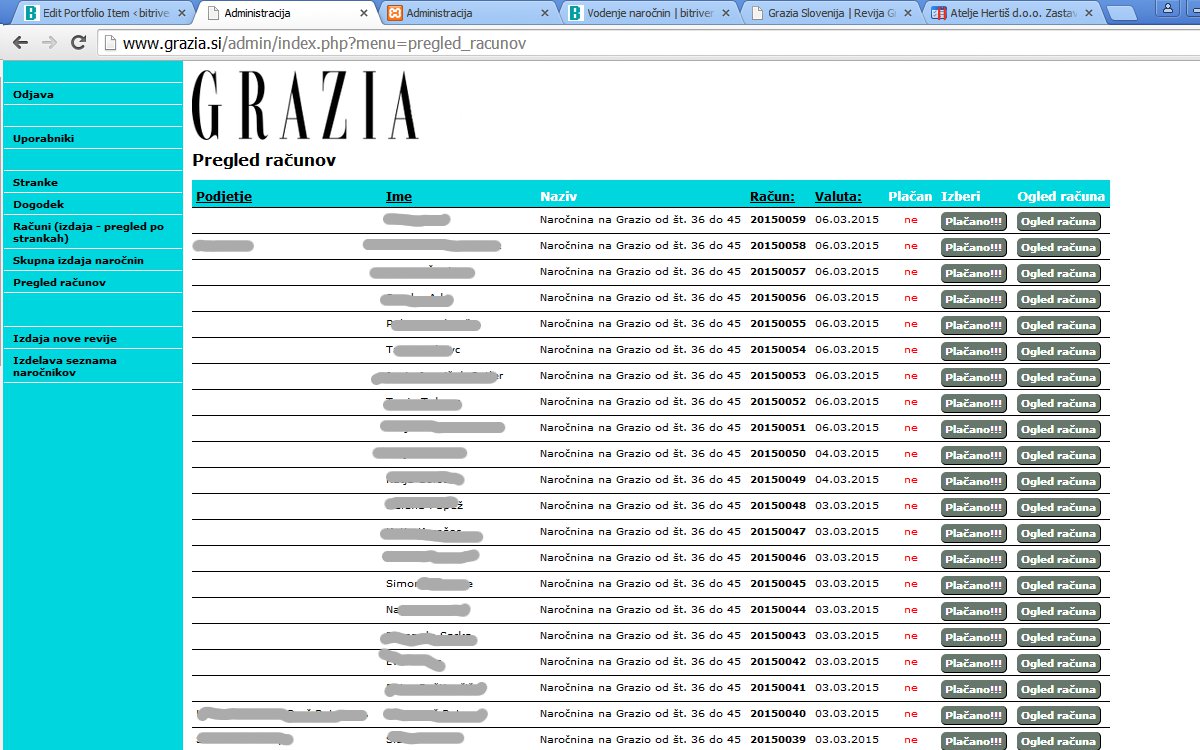
Task: Sort by the 'Valuta:' column header
Action: 838,197
